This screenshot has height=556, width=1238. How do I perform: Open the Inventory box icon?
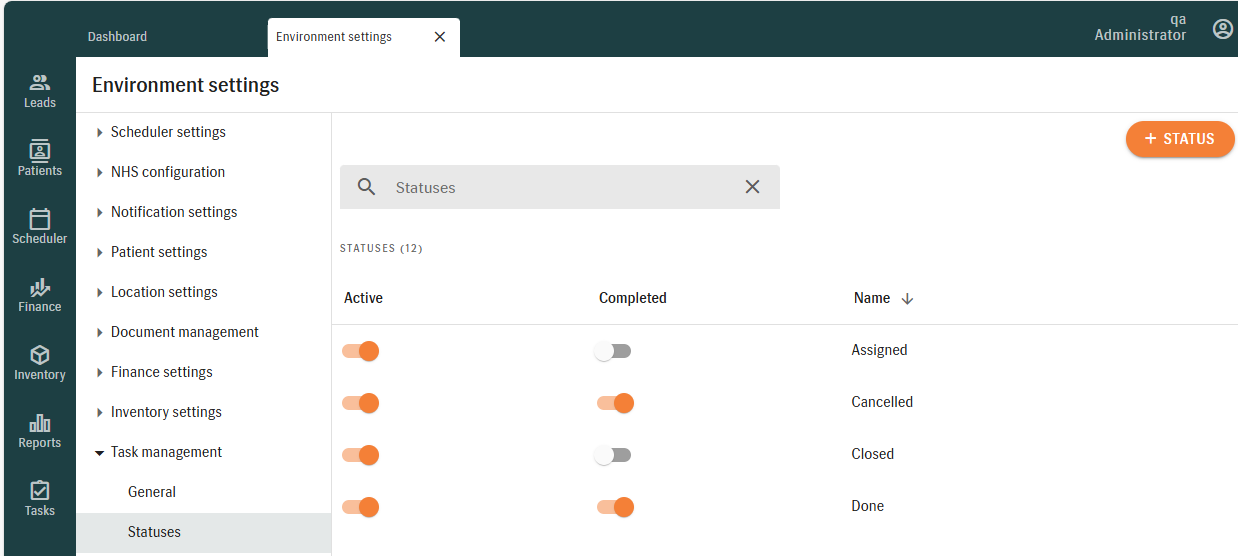point(40,356)
